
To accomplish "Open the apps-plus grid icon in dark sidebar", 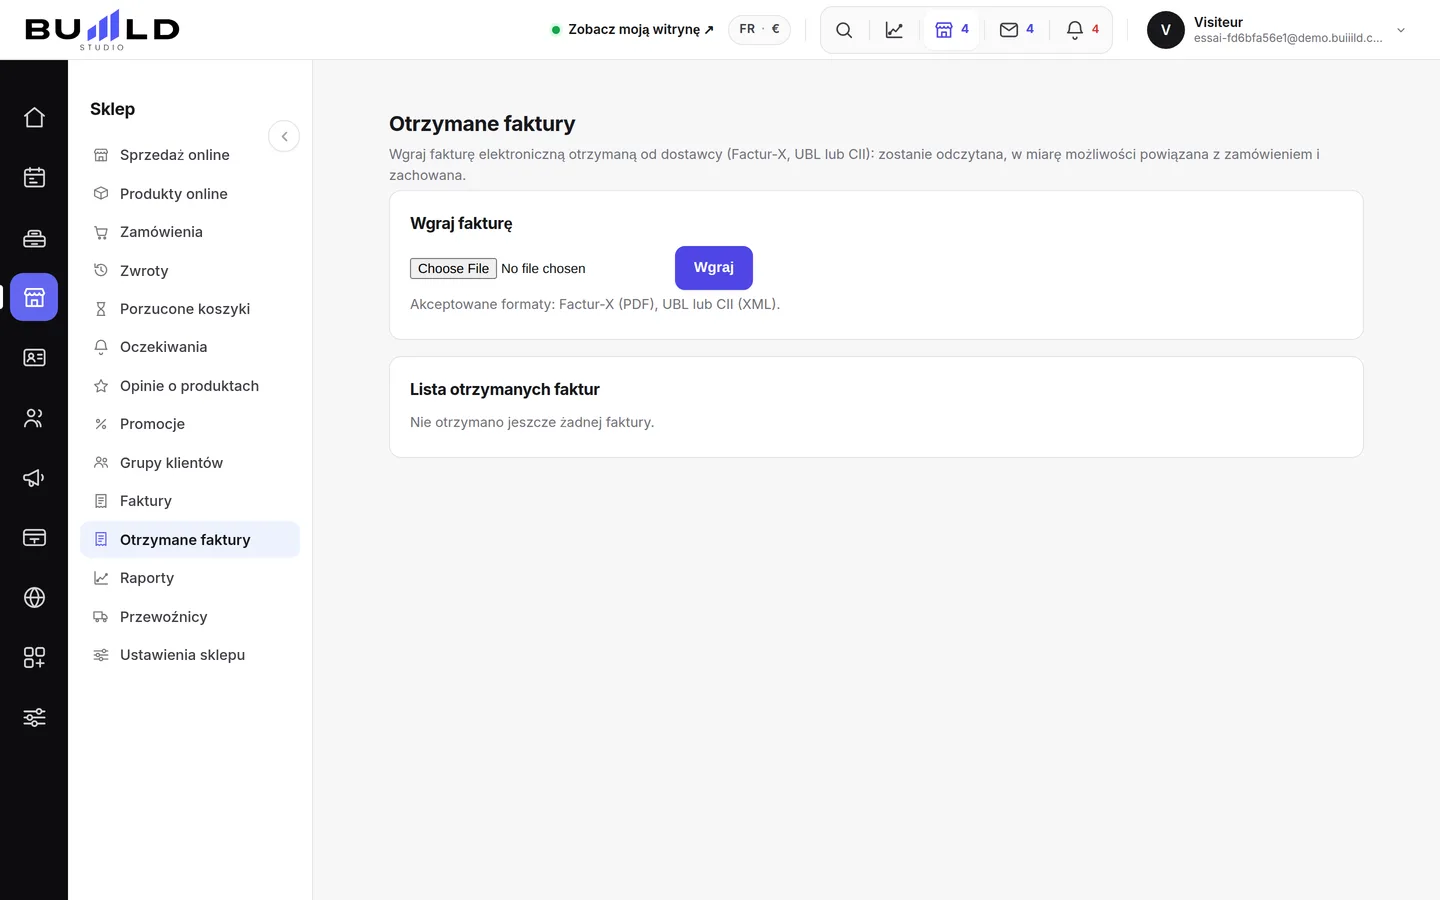I will click(x=34, y=657).
